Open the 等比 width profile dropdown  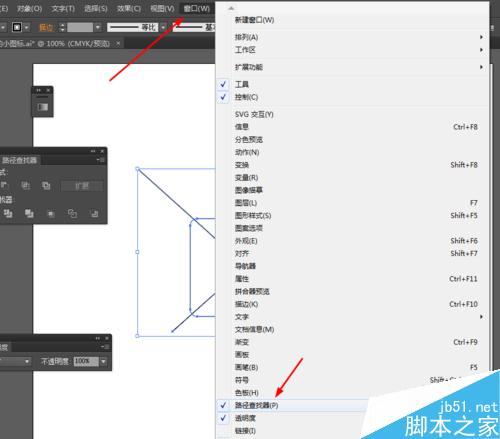click(x=163, y=27)
